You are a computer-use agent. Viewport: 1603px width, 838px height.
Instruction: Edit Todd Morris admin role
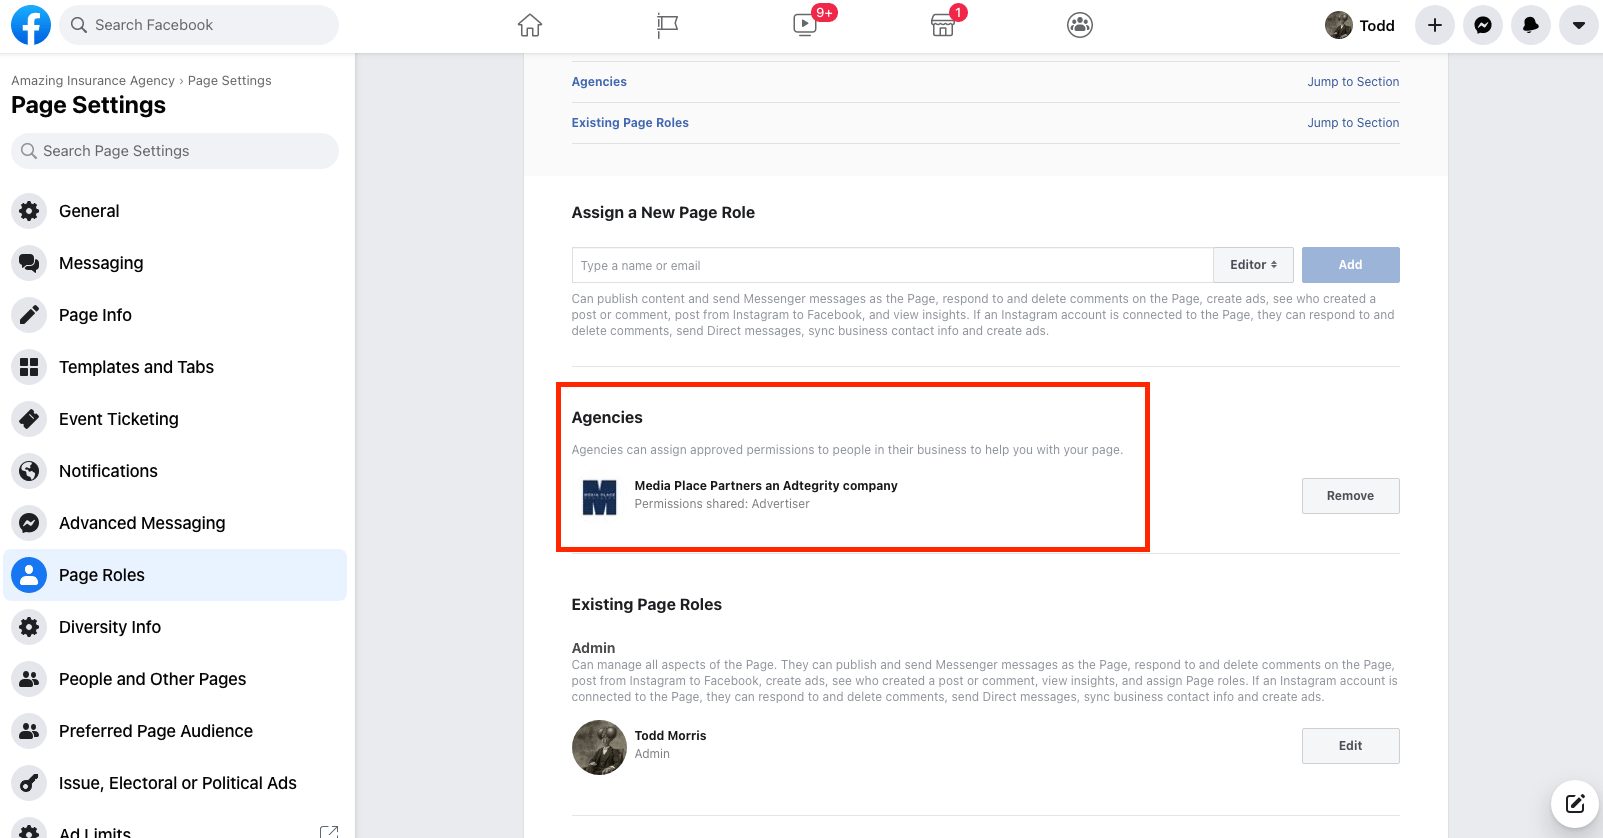pos(1350,746)
